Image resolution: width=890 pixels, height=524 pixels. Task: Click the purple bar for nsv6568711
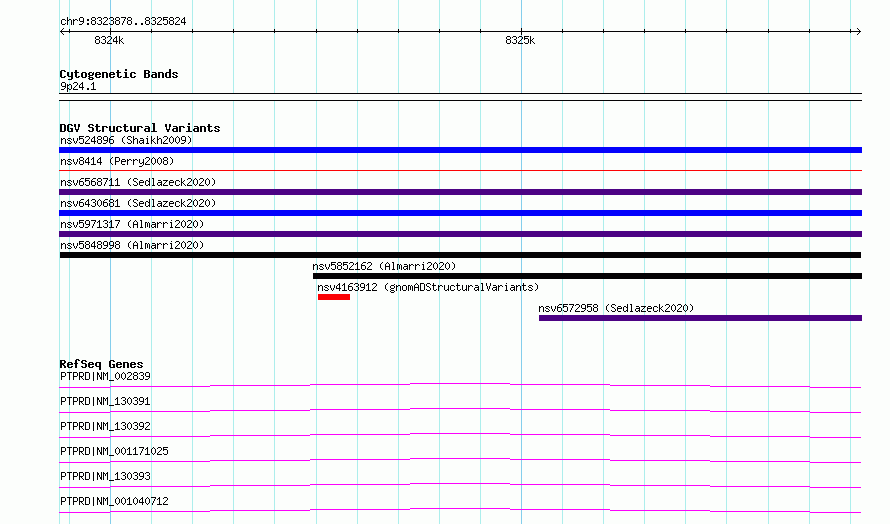[460, 192]
